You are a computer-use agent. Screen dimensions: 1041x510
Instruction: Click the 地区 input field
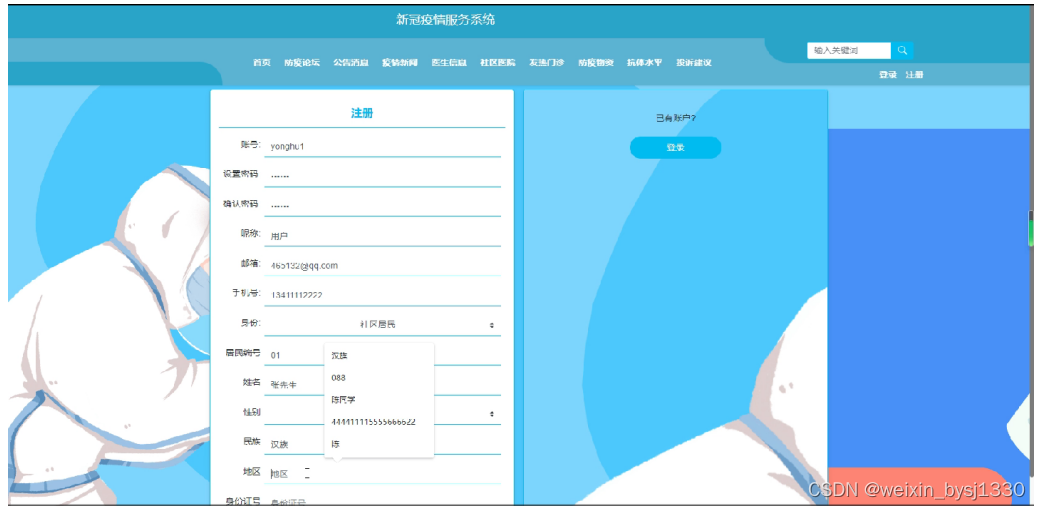(382, 473)
